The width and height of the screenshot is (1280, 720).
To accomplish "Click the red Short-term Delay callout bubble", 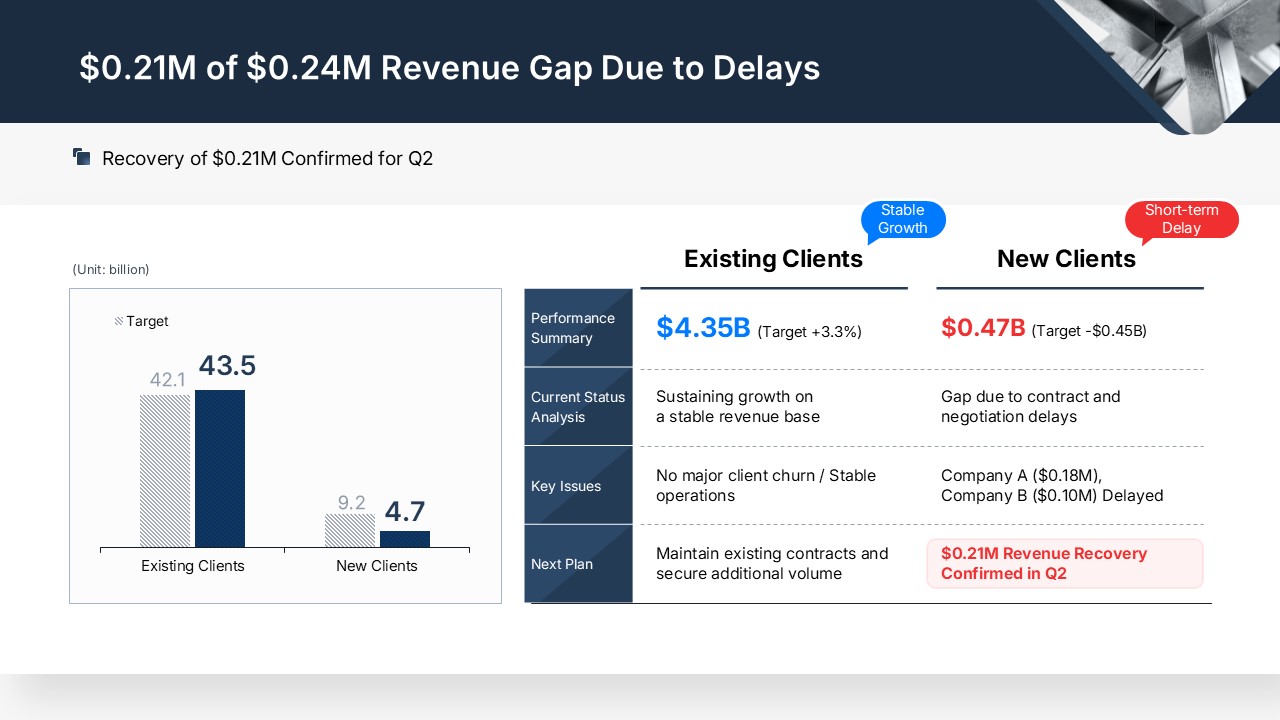I will (x=1181, y=219).
